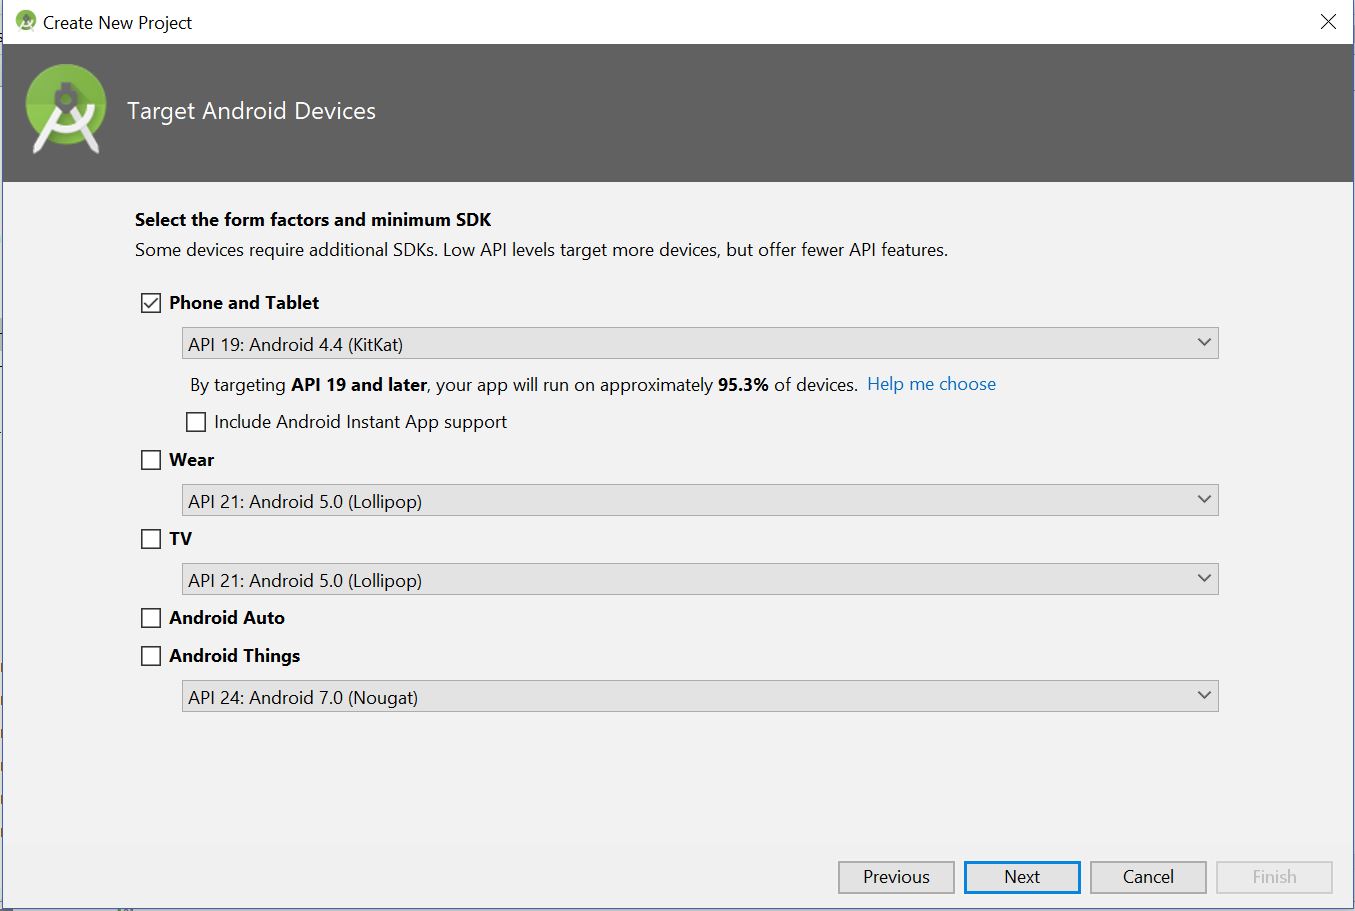Screen dimensions: 1355x911
Task: Open the Wear minimum SDK dropdown
Action: tap(700, 499)
